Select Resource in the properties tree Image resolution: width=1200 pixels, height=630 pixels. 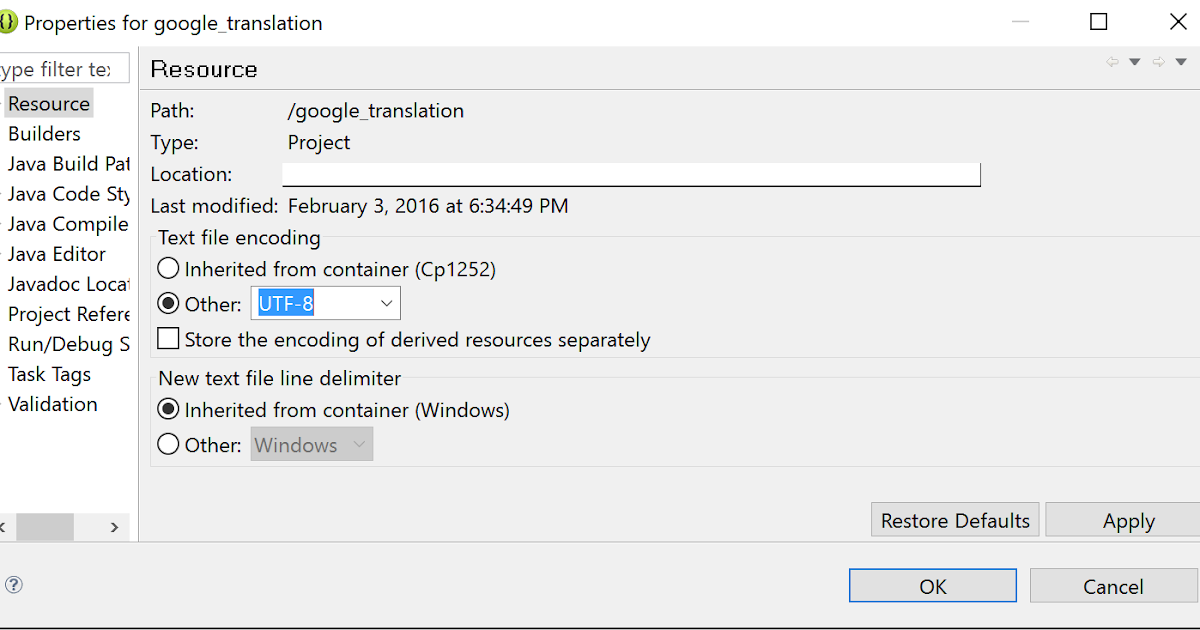[48, 104]
